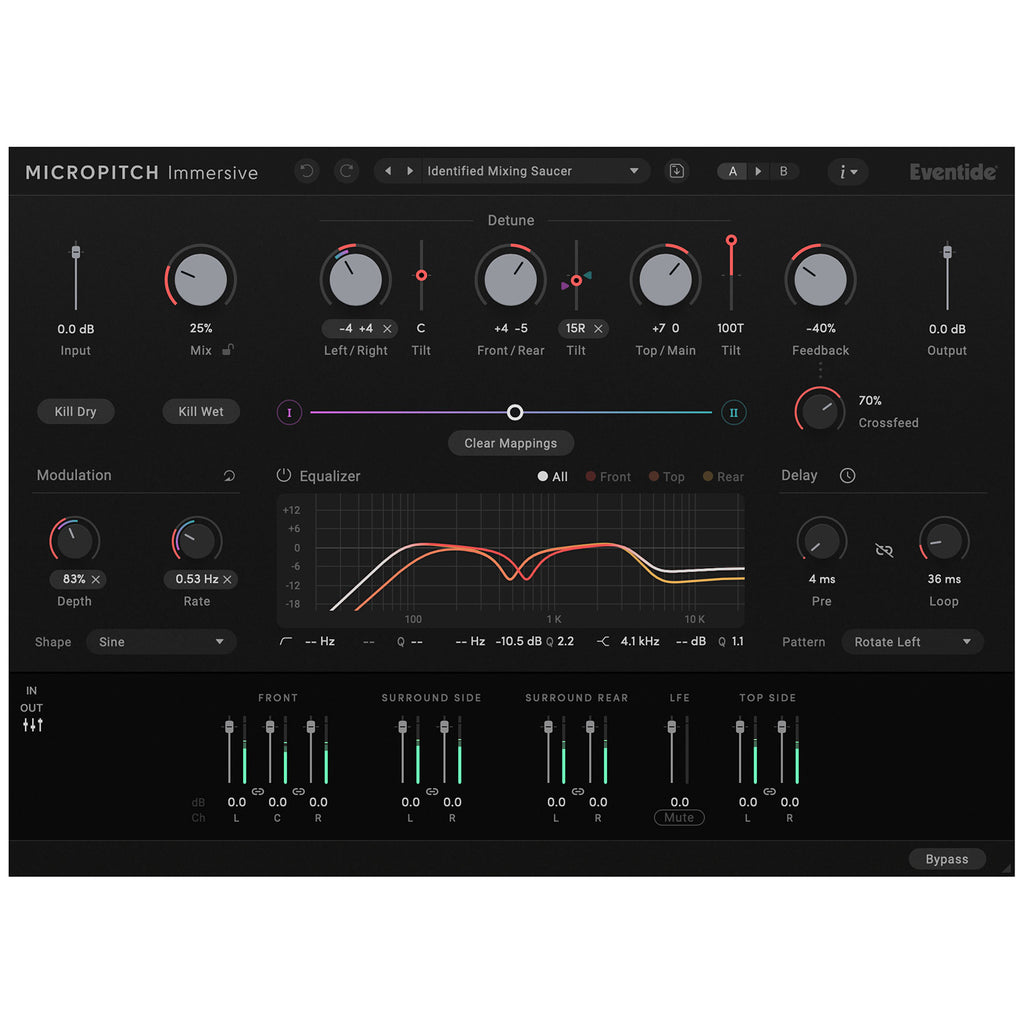Click the LFE channel fader
This screenshot has height=1024, width=1024.
pos(671,727)
